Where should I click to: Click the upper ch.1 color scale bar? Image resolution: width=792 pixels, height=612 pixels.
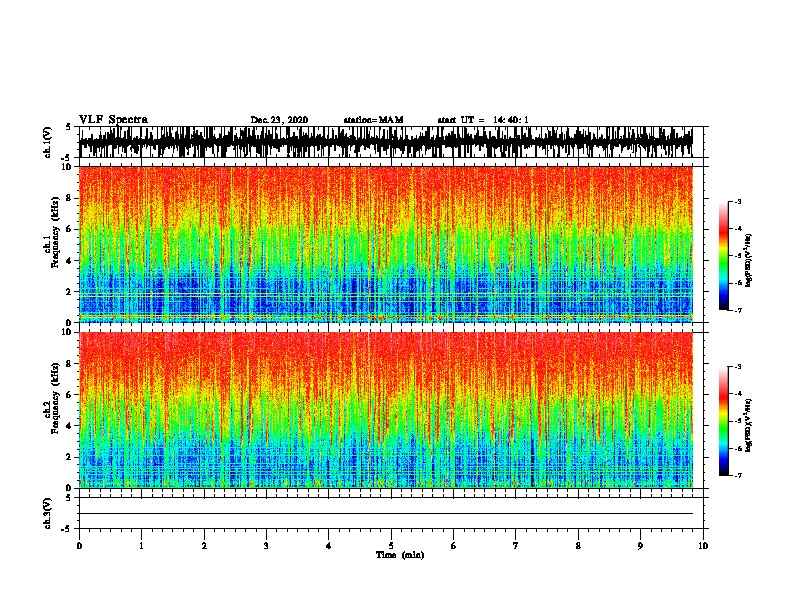coord(724,256)
